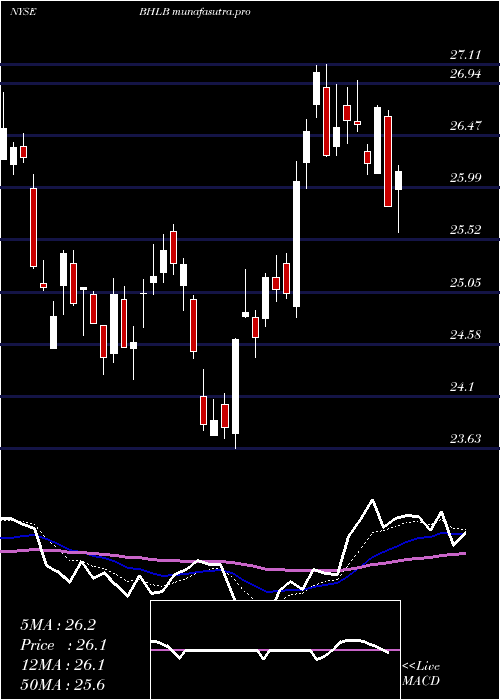Viewport: 500px width, 700px height.
Task: Click the 26.47 price level label
Action: (465, 125)
